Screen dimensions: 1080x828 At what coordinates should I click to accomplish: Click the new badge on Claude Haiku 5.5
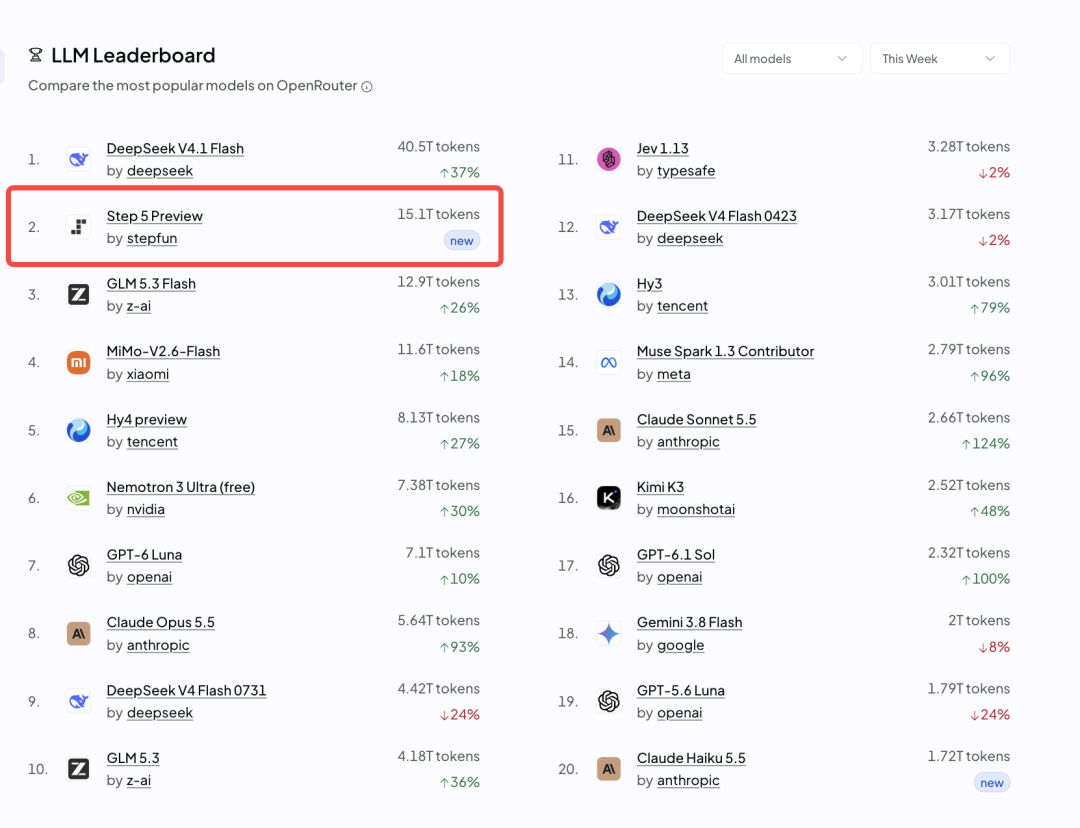pos(992,783)
